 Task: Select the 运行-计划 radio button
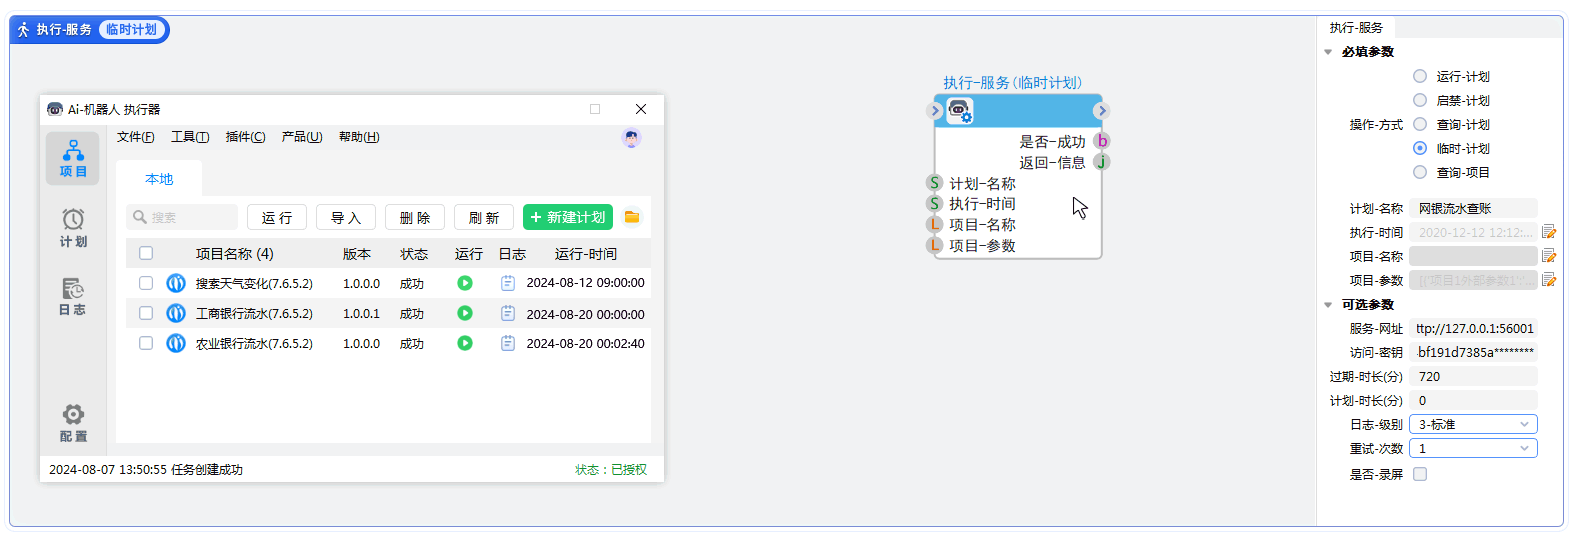[1420, 76]
